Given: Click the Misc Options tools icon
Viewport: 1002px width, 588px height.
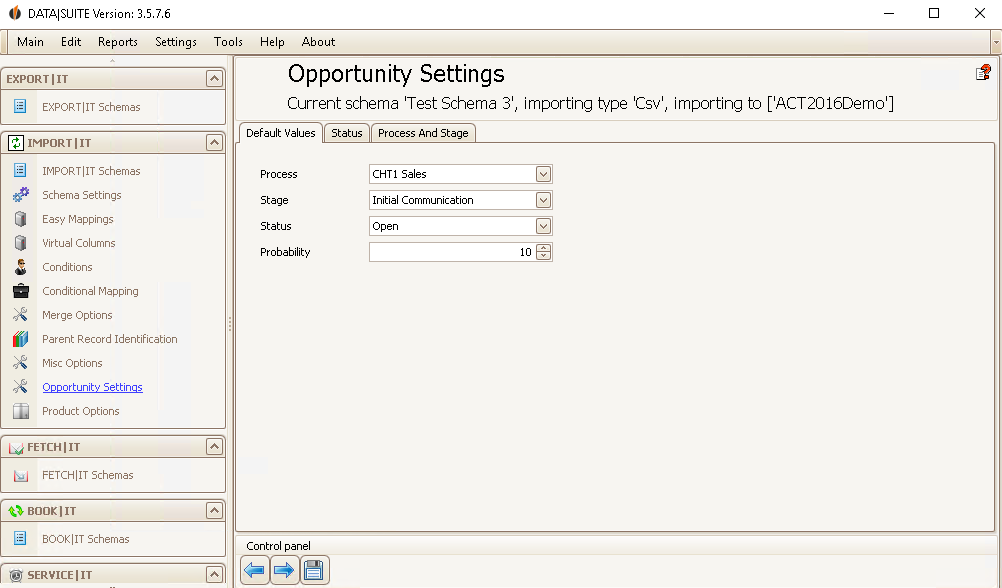Looking at the screenshot, I should point(20,362).
